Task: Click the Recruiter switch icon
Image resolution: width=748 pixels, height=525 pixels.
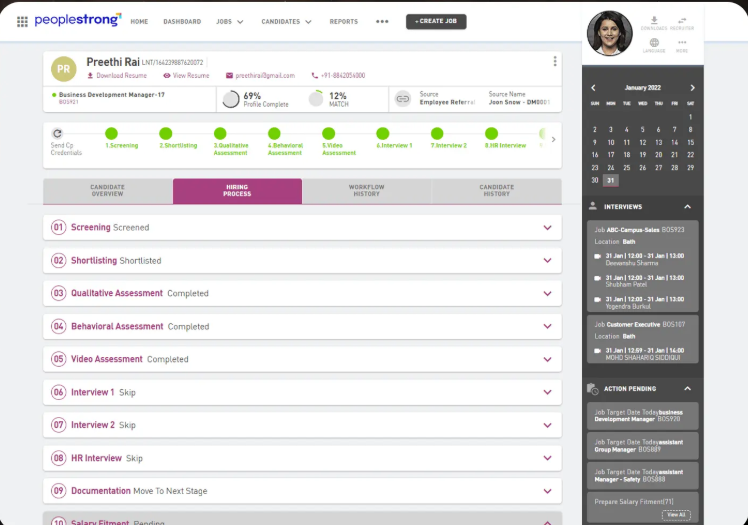Action: click(682, 22)
